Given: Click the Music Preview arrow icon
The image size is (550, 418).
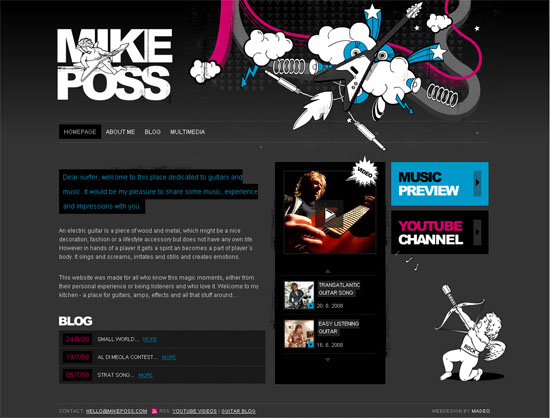Looking at the screenshot, I should click(477, 183).
